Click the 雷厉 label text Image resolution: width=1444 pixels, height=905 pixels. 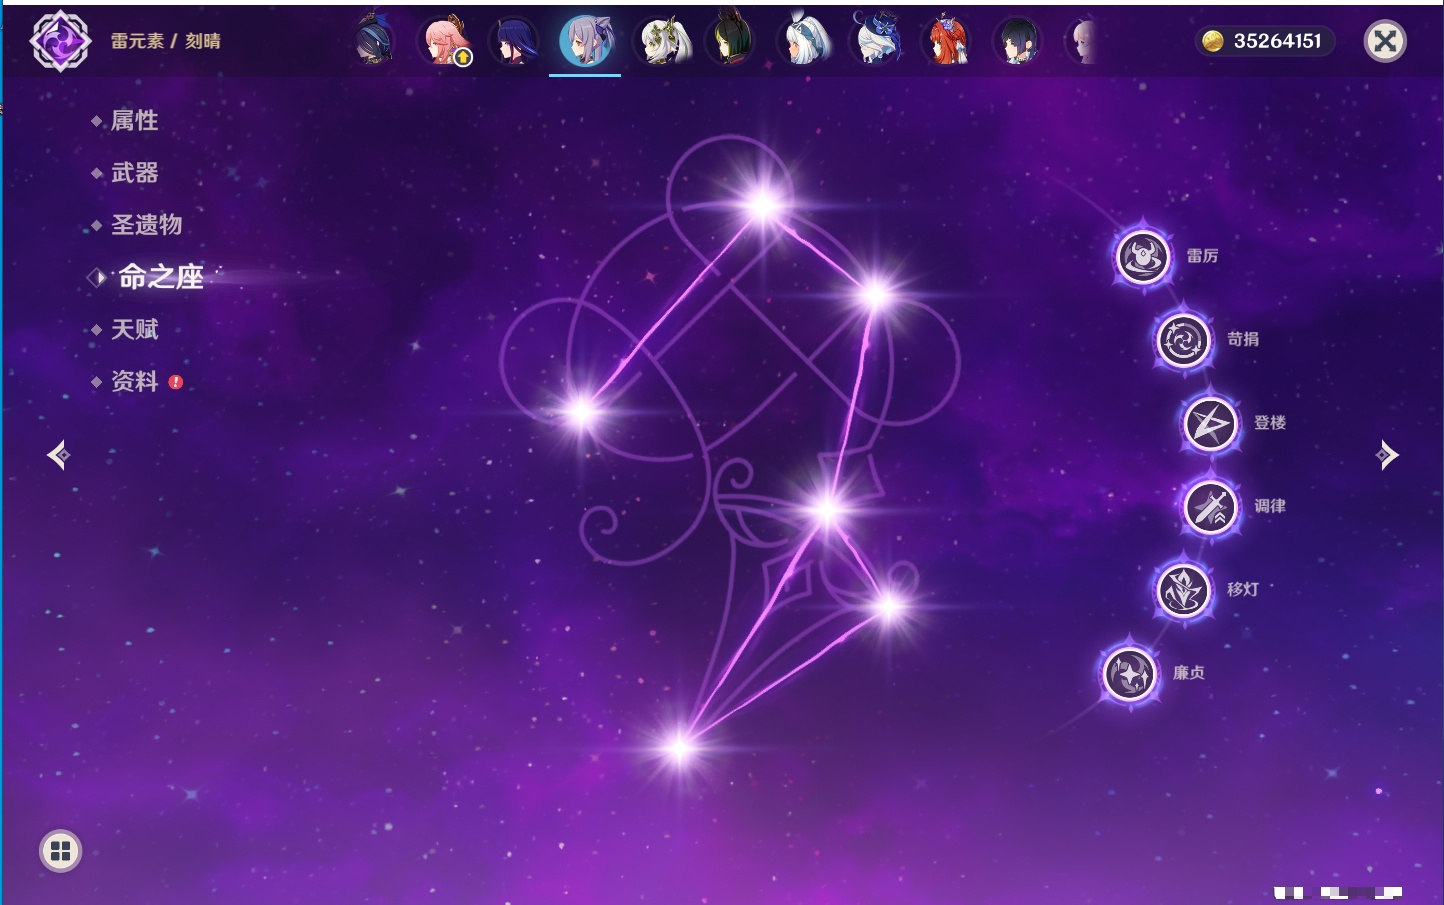pos(1202,256)
